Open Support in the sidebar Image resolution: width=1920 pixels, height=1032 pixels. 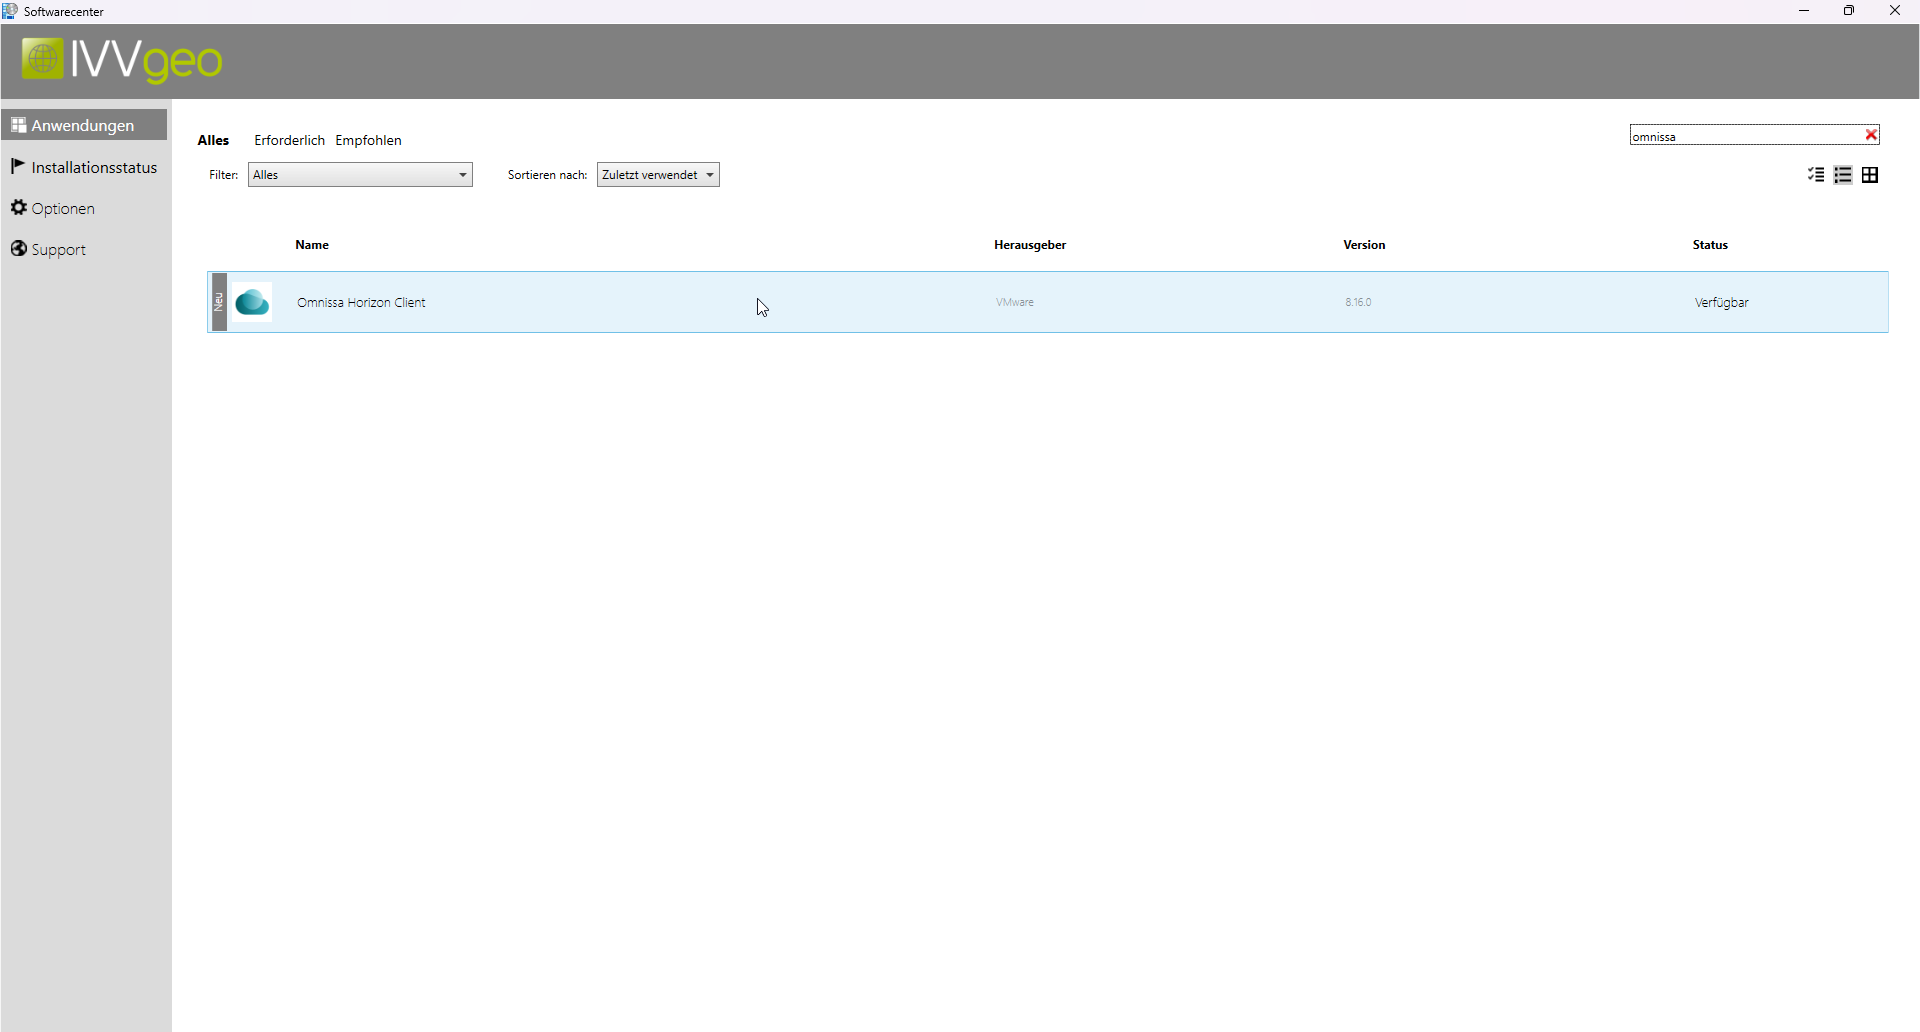click(x=58, y=249)
